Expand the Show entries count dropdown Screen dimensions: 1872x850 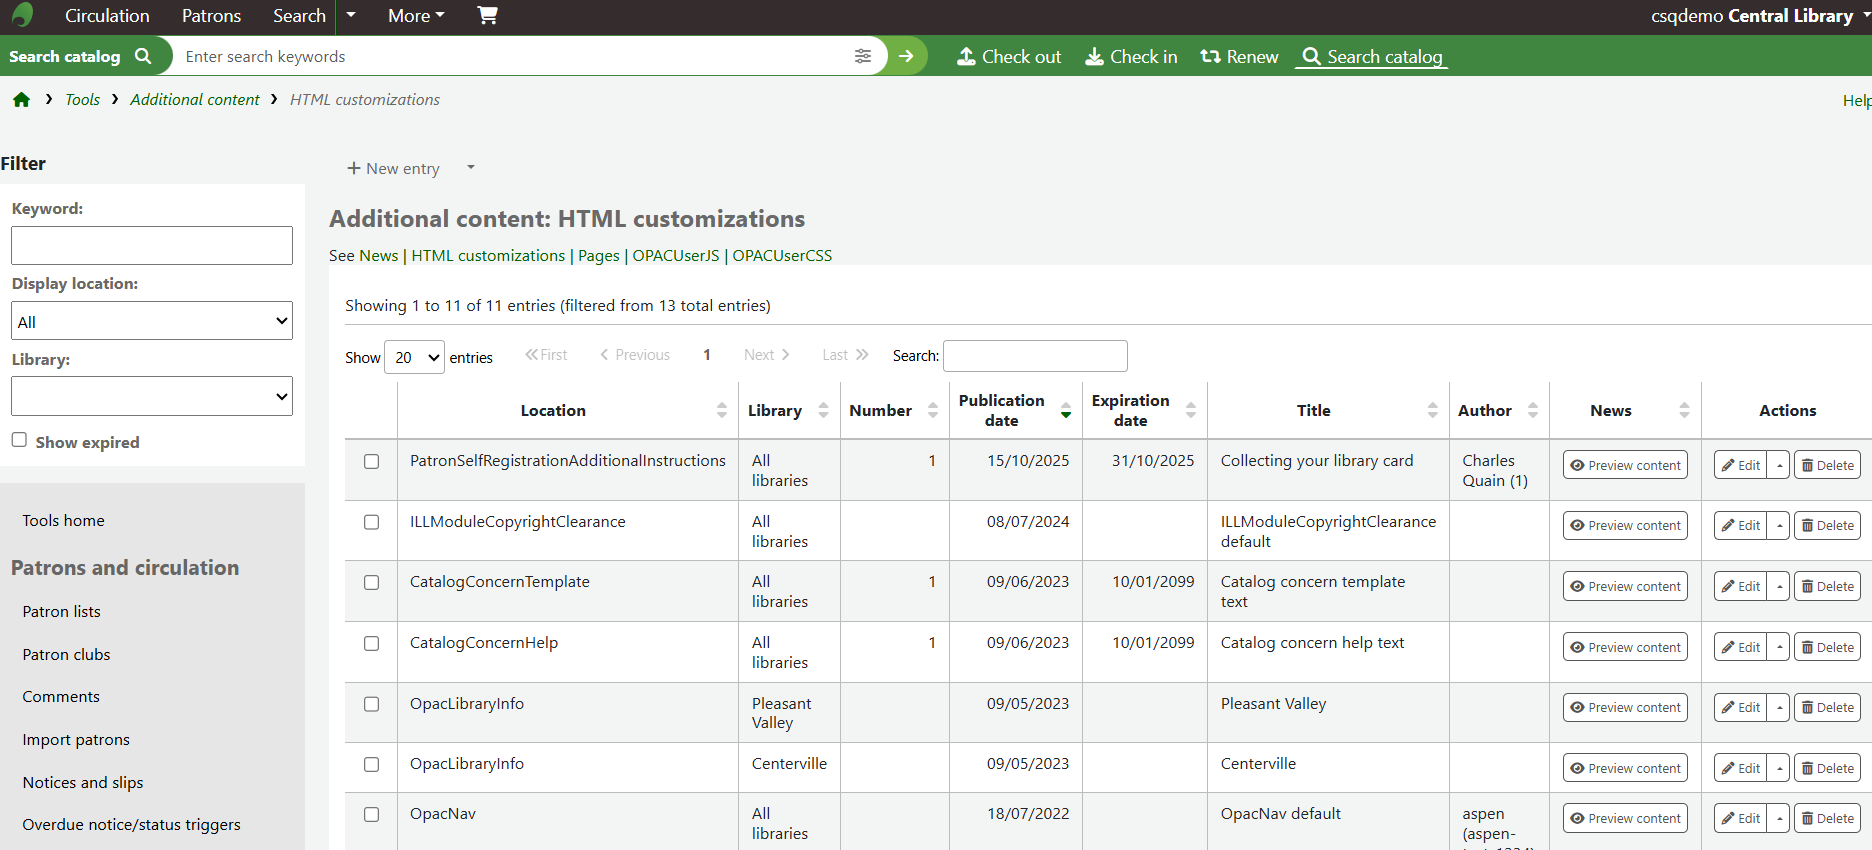tap(414, 357)
